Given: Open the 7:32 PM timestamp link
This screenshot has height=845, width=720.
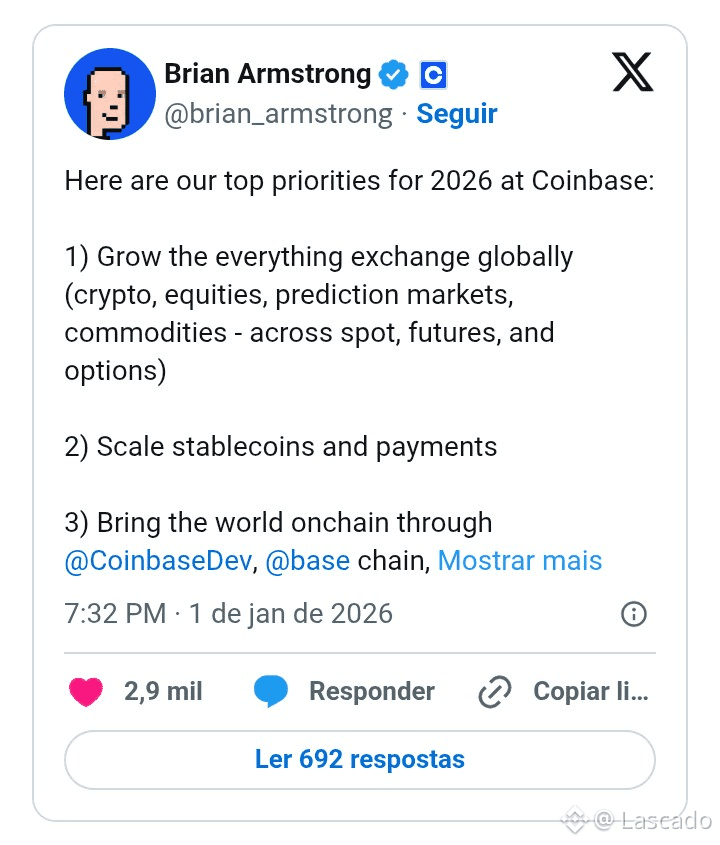Looking at the screenshot, I should click(229, 614).
